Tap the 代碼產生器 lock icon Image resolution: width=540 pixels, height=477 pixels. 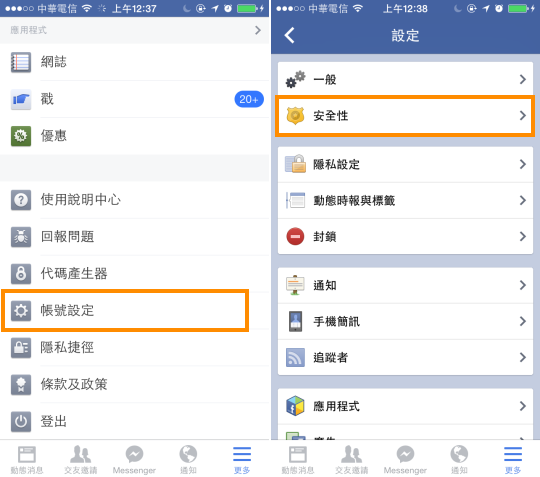coord(21,273)
